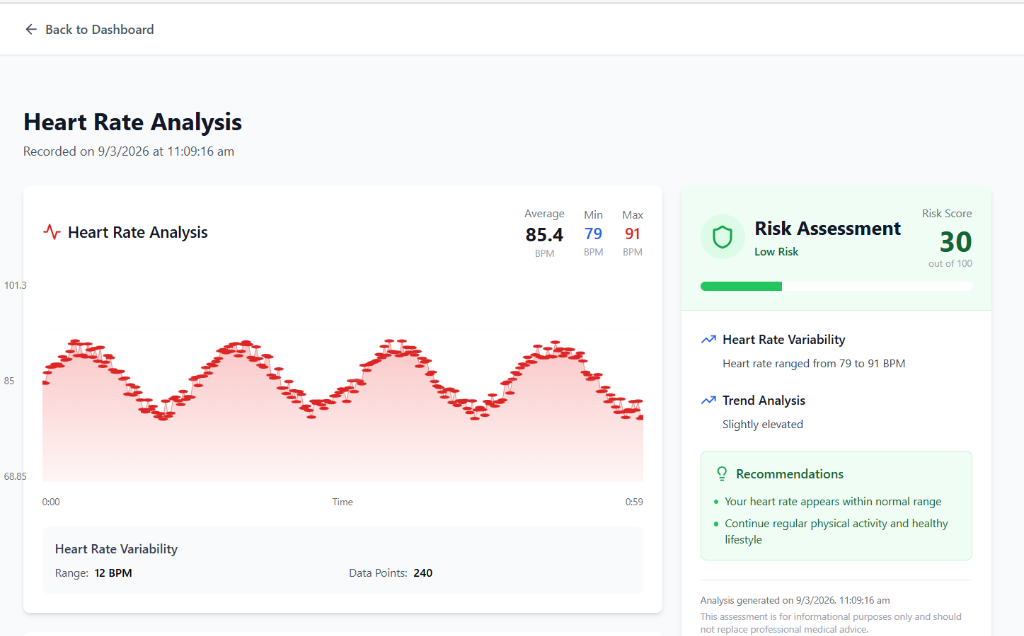The height and width of the screenshot is (636, 1024).
Task: Click the Low Risk label
Action: coord(776,251)
